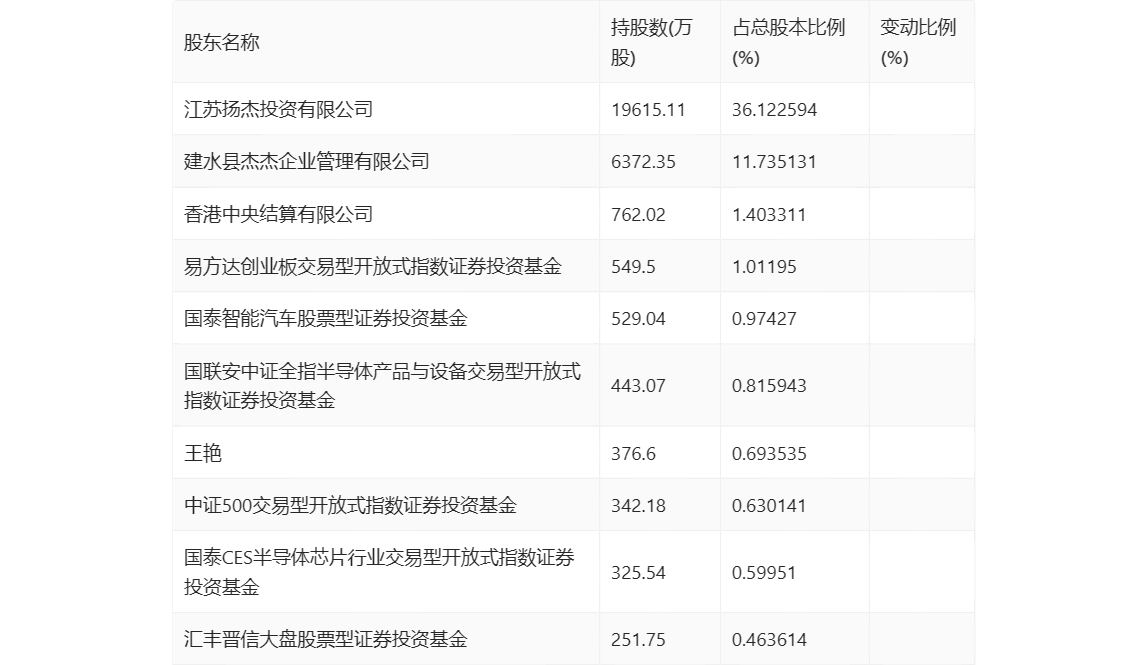1148x665 pixels.
Task: Select the 0.693535 percentage value
Action: click(769, 454)
